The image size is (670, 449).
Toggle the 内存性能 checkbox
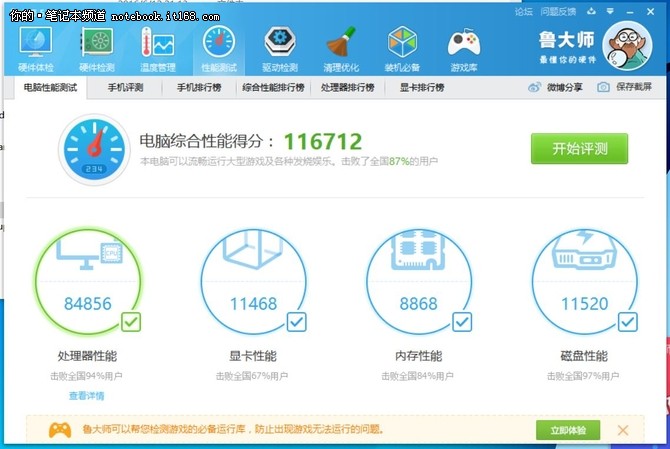[461, 322]
